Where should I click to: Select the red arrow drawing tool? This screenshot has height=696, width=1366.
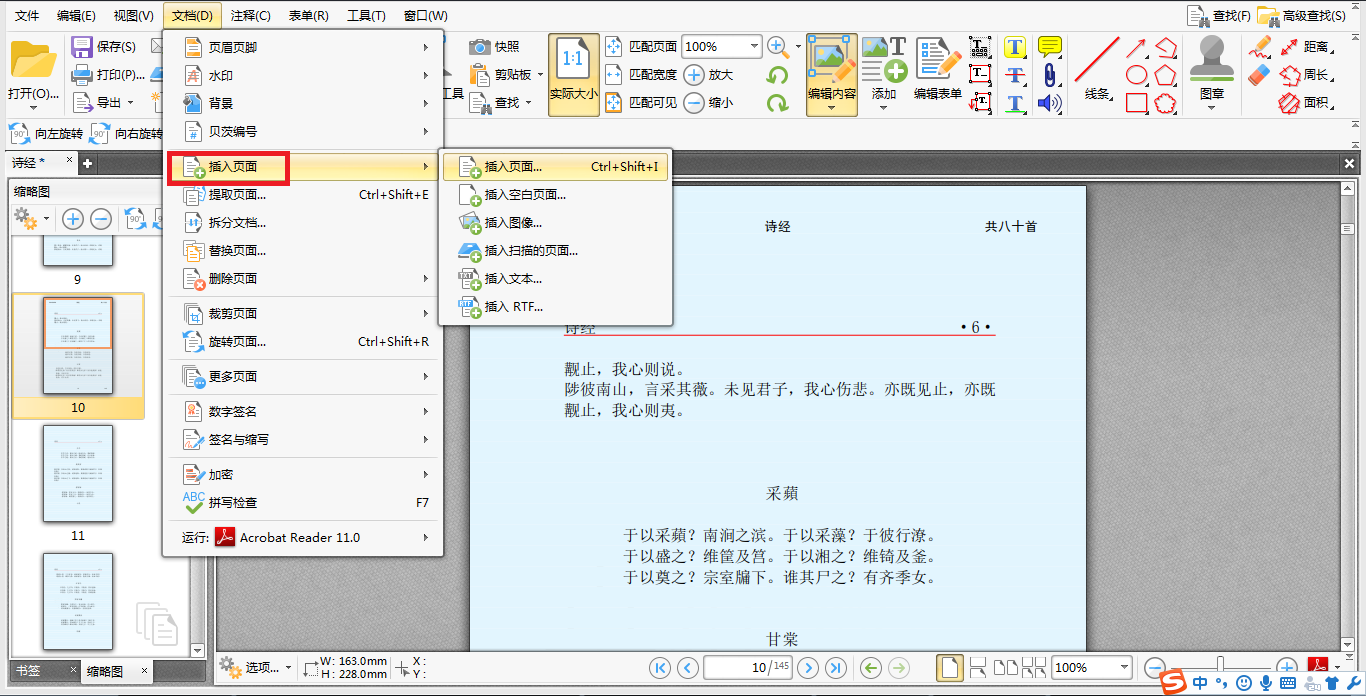pos(1137,47)
